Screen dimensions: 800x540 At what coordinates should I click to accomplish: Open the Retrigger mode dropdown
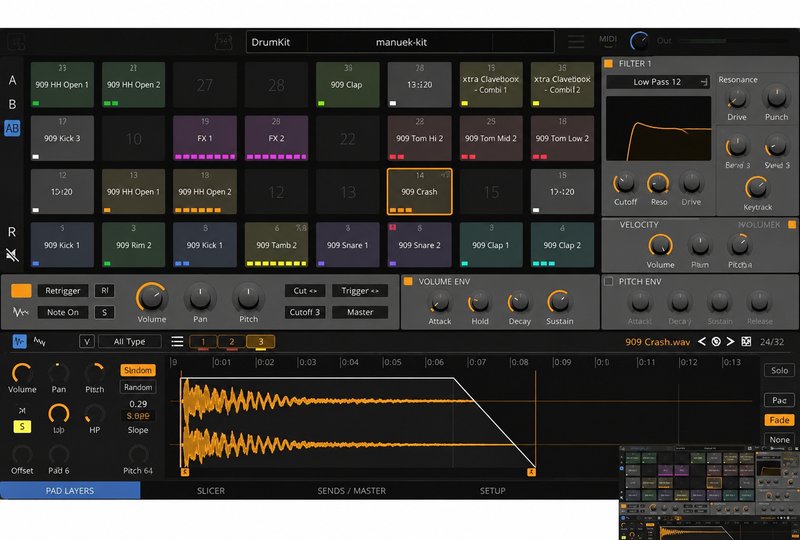63,290
